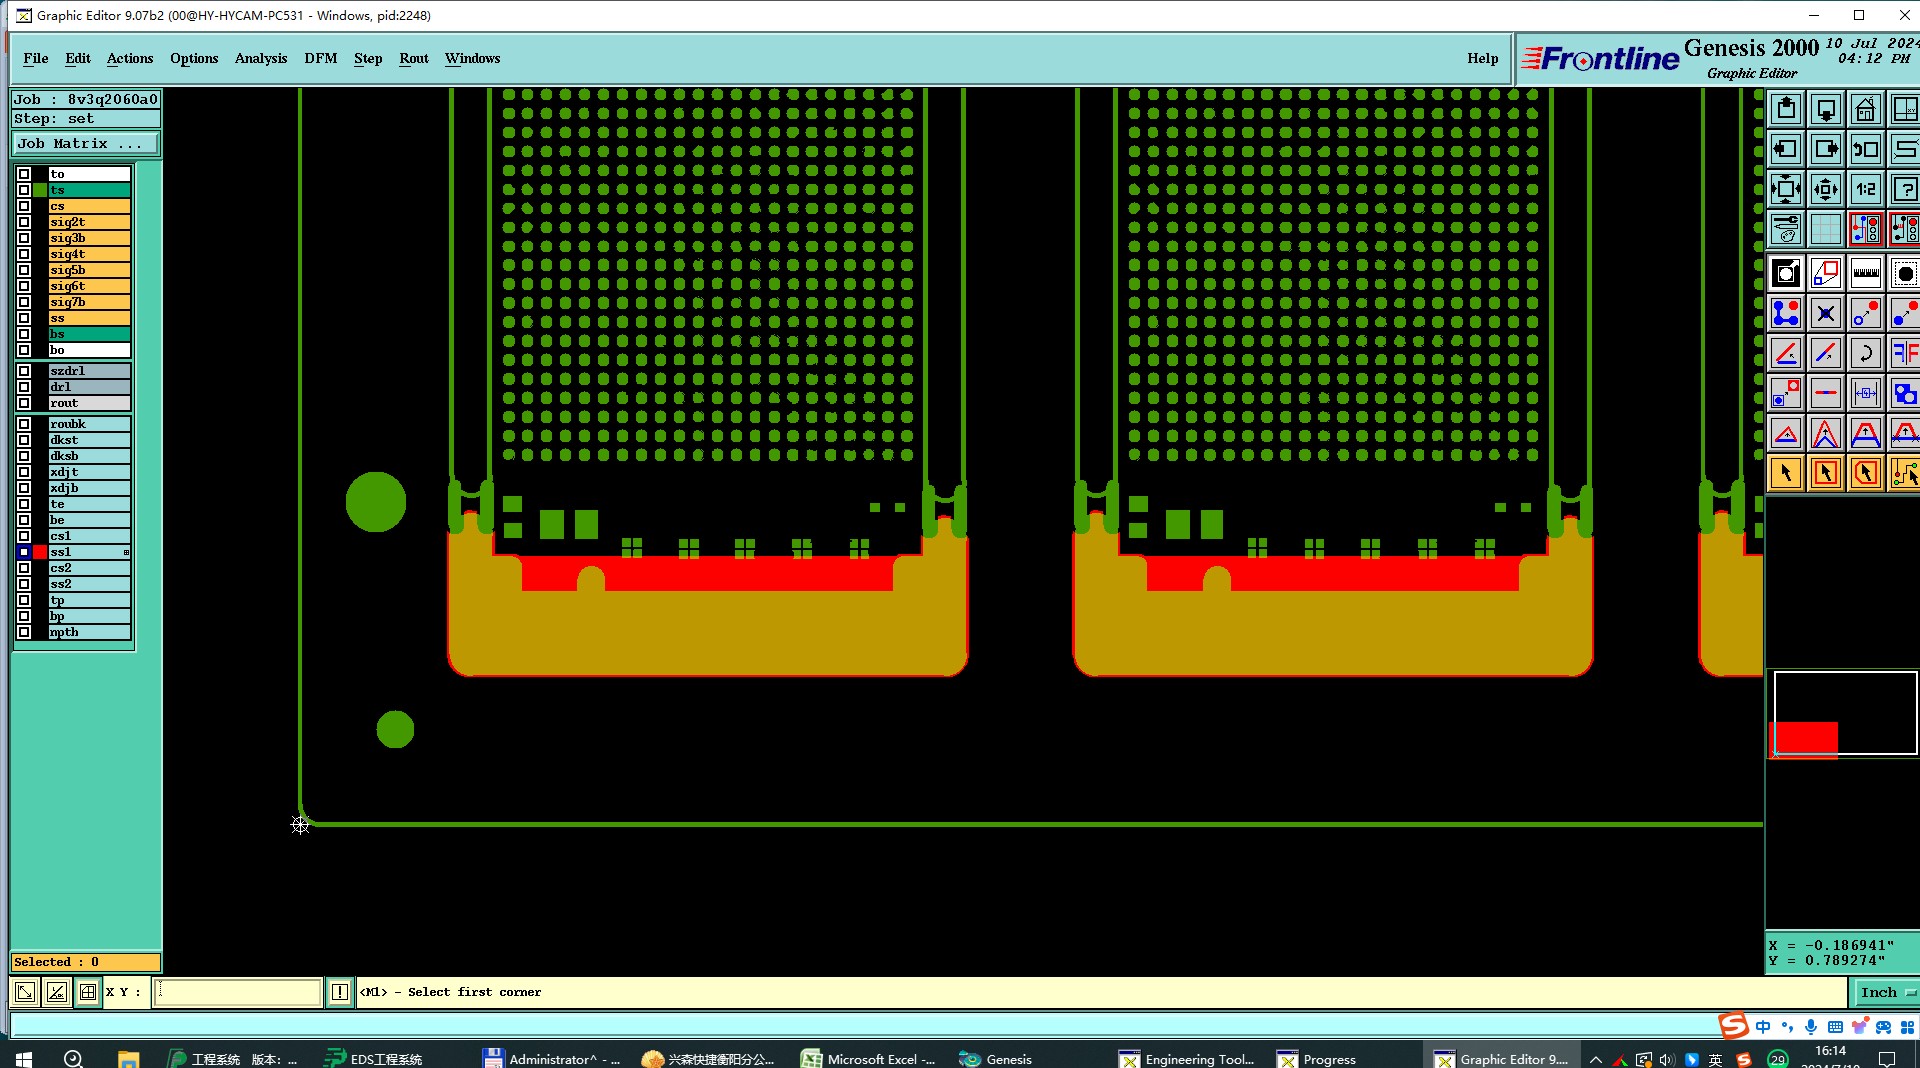1920x1068 pixels.
Task: Toggle the 'ts' layer checkbox
Action: coord(24,190)
